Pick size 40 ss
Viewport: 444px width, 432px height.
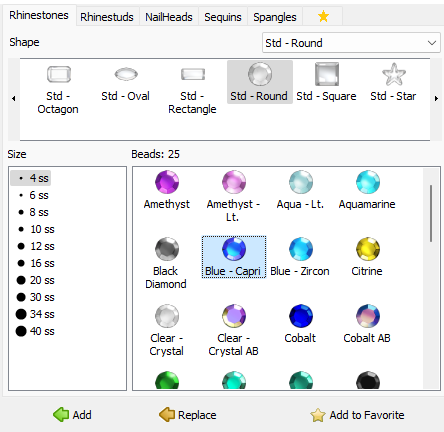pyautogui.click(x=35, y=331)
